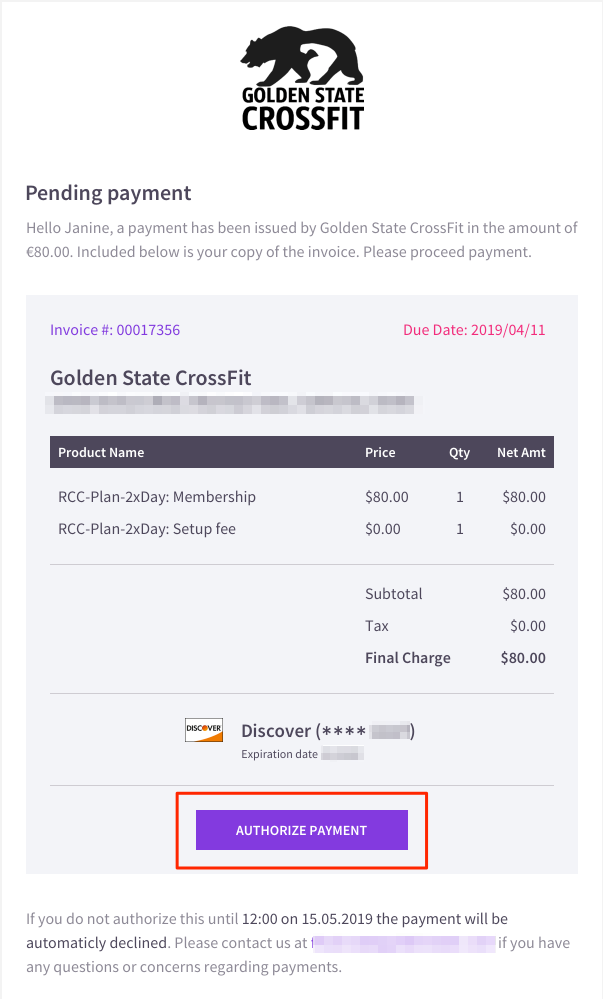Click the Discover card number text

[328, 731]
